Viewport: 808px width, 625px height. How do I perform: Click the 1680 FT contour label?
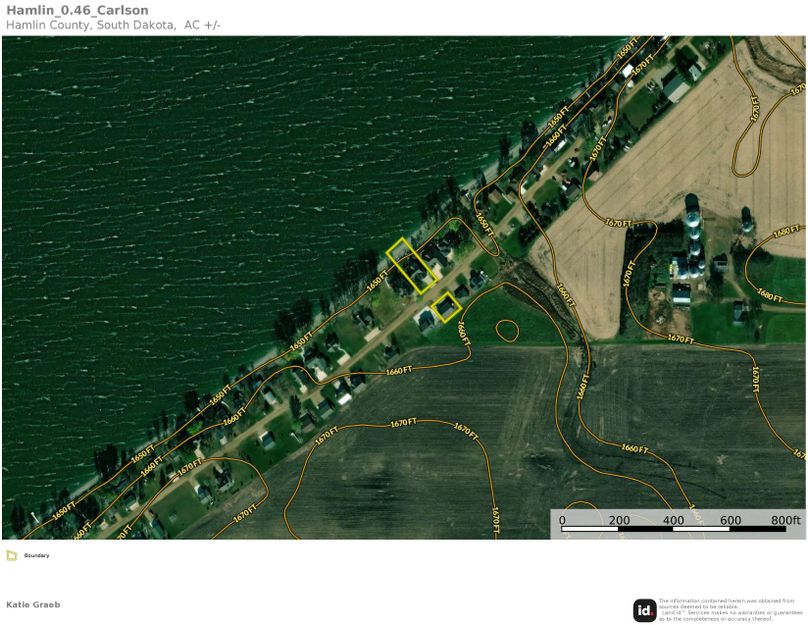(x=770, y=293)
